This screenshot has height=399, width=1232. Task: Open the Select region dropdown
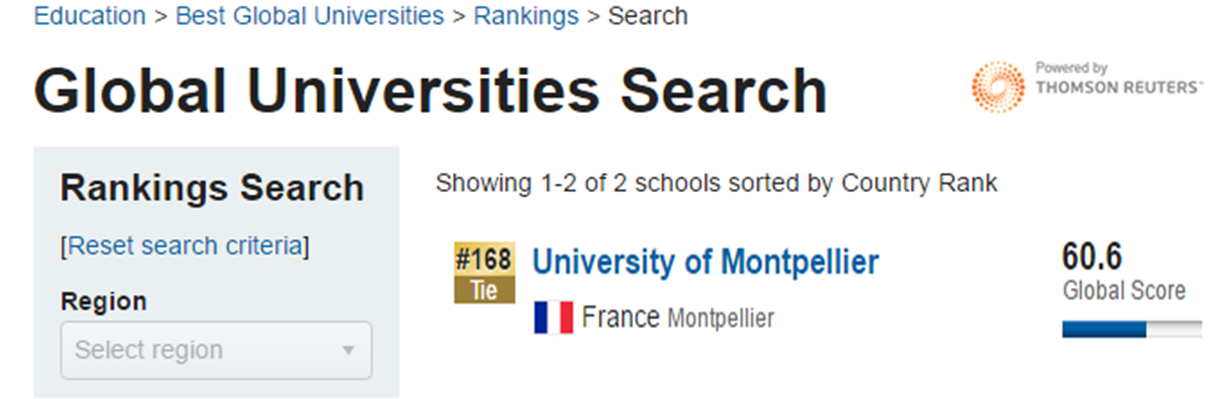point(216,350)
